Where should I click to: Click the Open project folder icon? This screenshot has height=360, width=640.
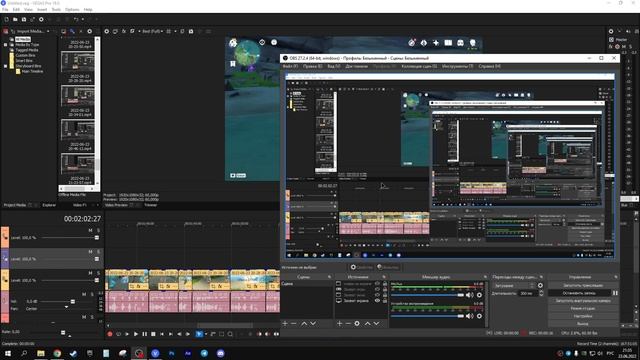tap(15, 19)
